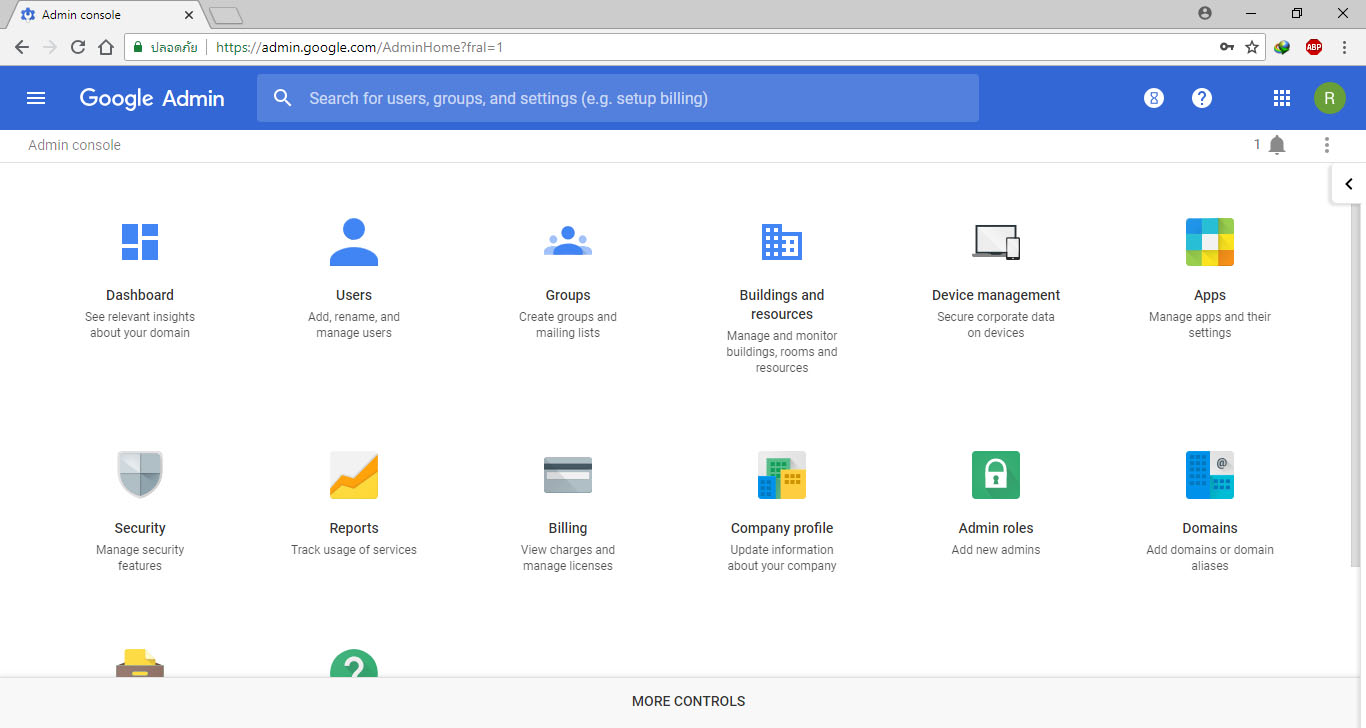Expand the side panel chevron arrow
Viewport: 1366px width, 728px height.
tap(1348, 184)
